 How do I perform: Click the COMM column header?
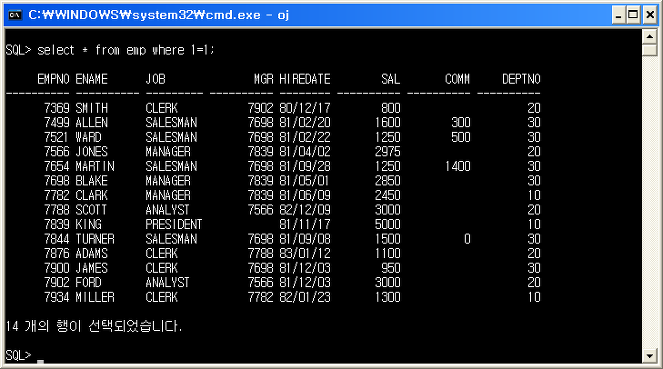click(x=457, y=79)
